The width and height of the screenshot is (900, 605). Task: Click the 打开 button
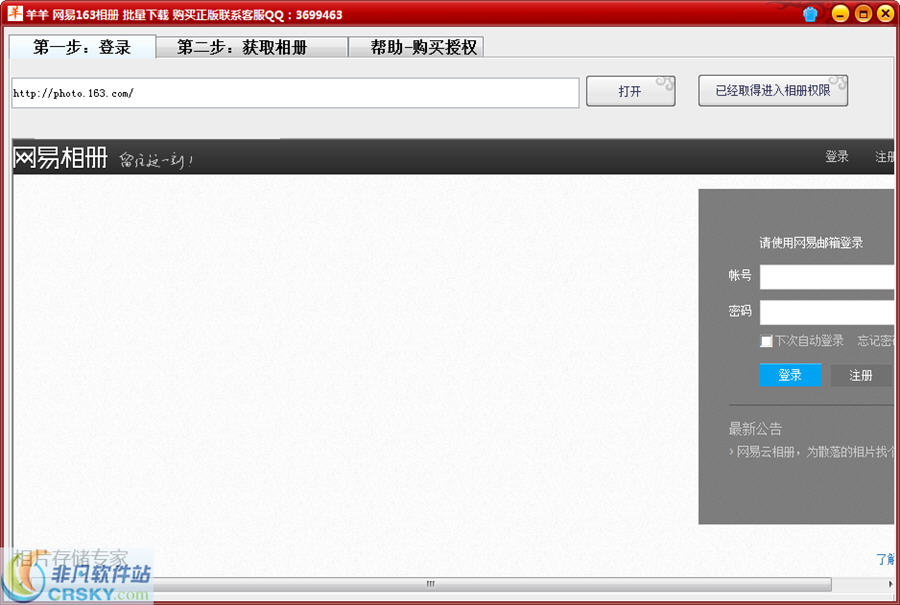click(630, 91)
